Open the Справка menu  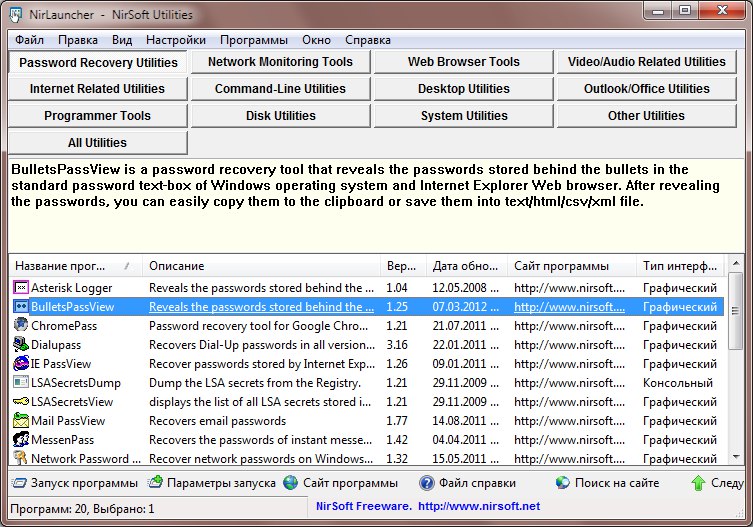tap(368, 40)
